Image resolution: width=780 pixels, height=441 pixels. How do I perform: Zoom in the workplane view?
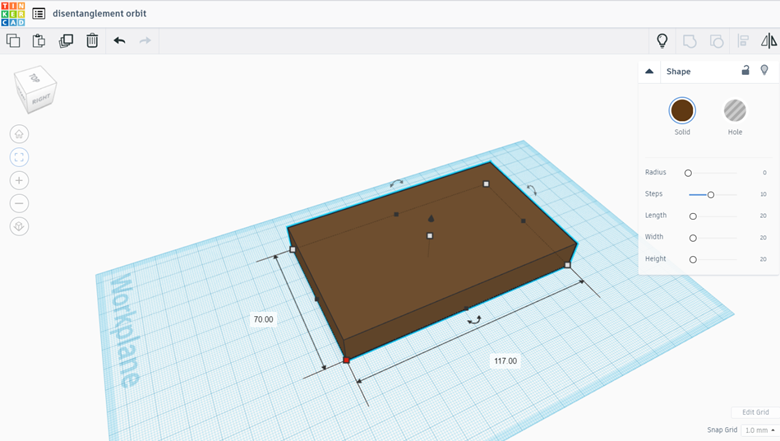(19, 180)
